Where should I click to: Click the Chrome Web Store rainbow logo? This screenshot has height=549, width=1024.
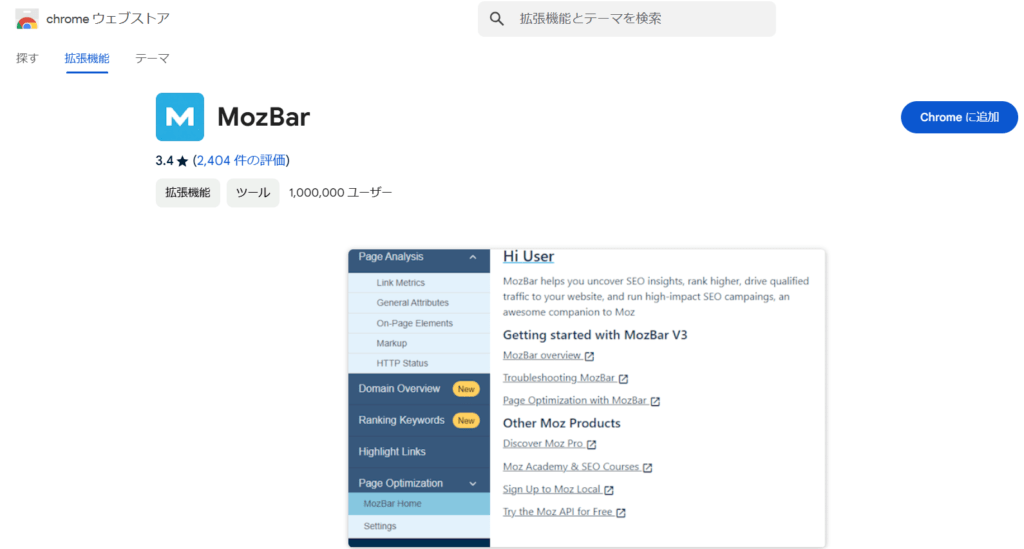(x=27, y=19)
